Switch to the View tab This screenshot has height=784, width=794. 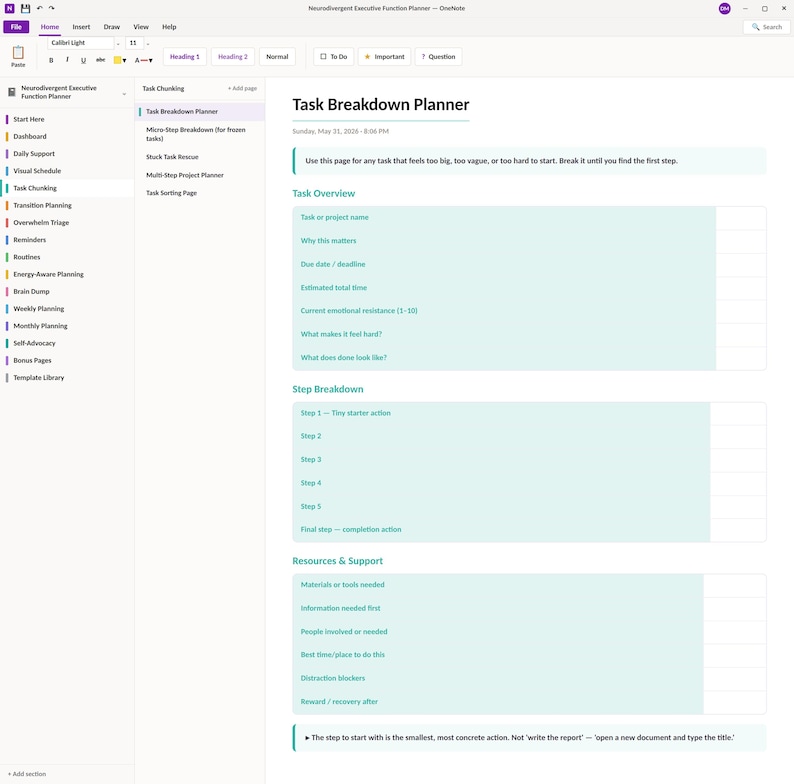click(141, 27)
